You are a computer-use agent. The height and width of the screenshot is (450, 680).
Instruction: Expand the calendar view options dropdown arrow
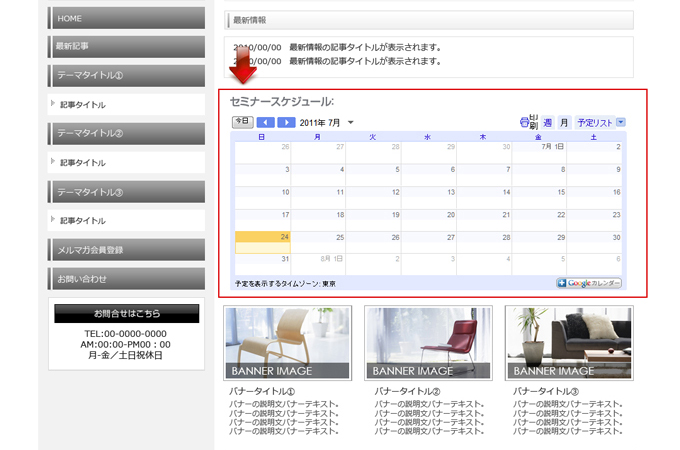[621, 122]
